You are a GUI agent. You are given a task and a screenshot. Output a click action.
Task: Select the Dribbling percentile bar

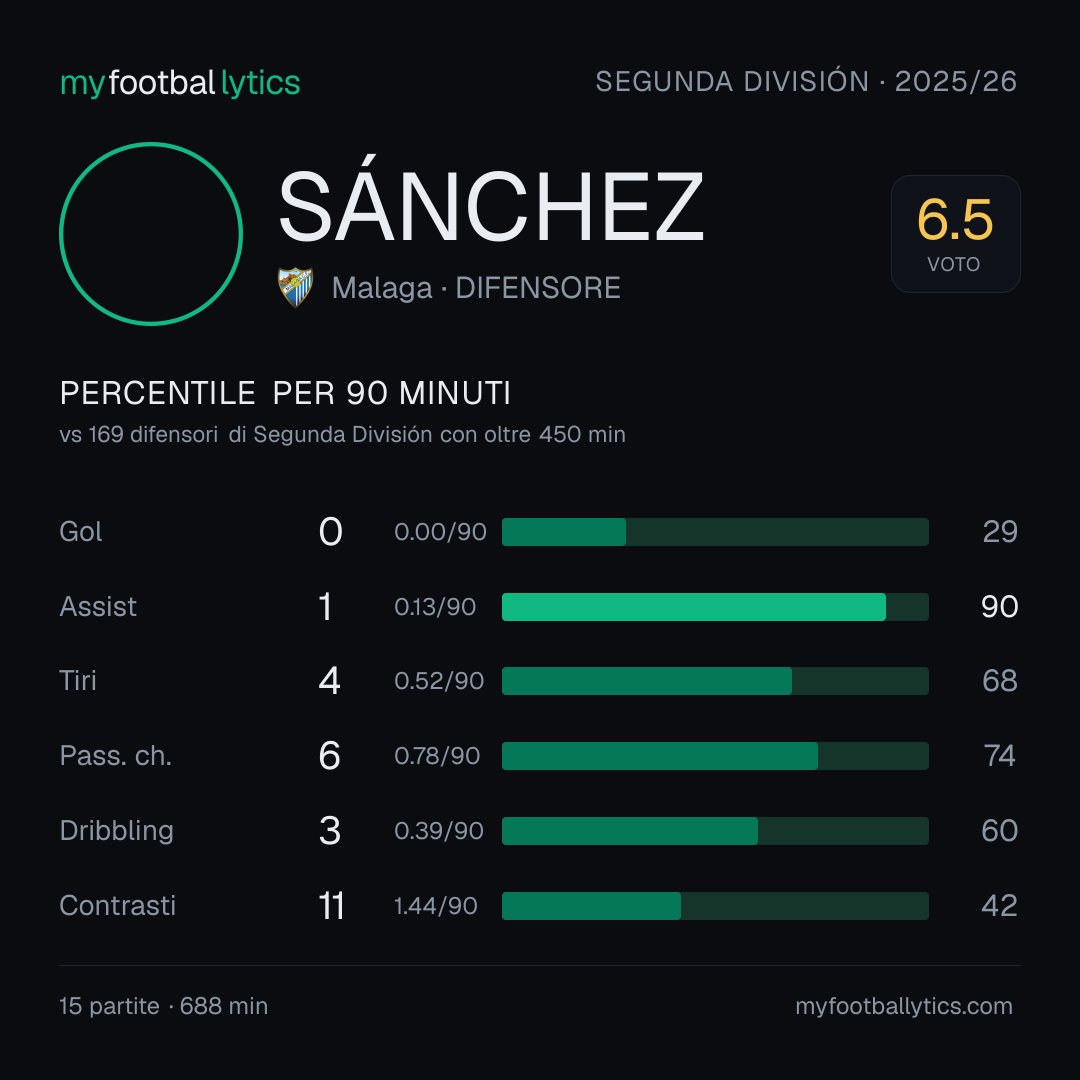715,831
